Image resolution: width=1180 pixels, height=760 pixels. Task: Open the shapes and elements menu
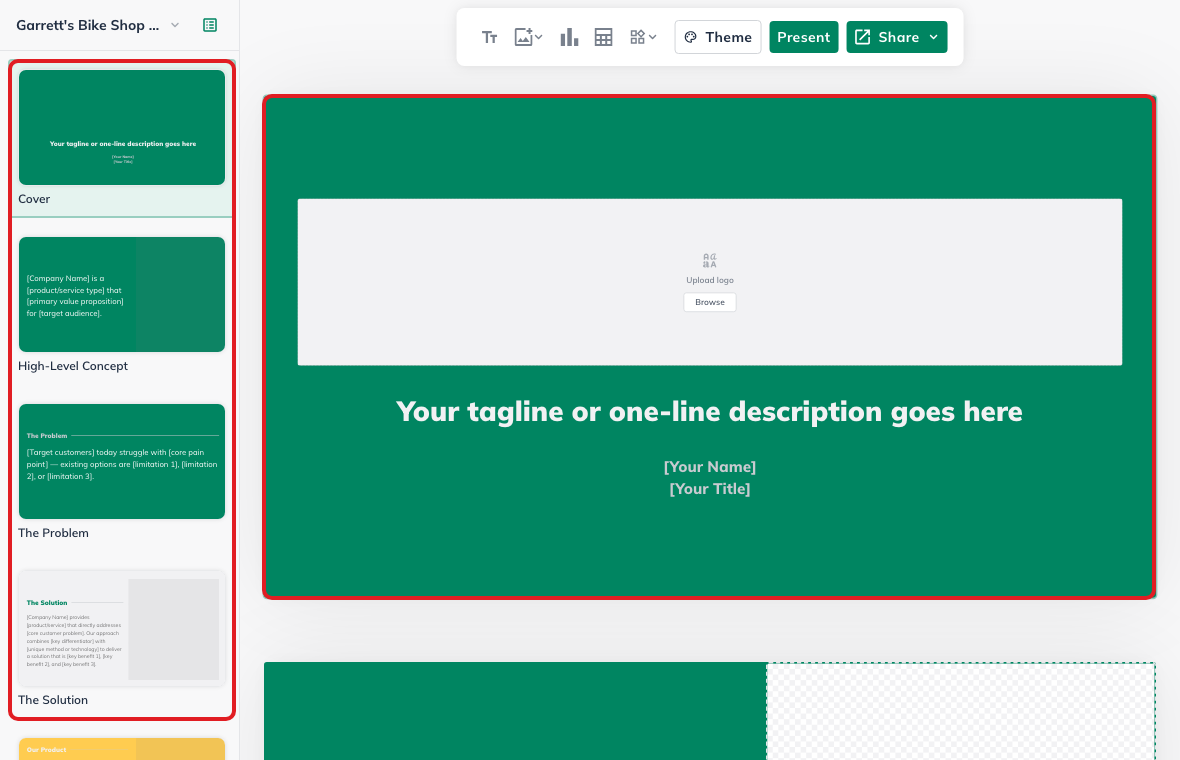point(643,38)
